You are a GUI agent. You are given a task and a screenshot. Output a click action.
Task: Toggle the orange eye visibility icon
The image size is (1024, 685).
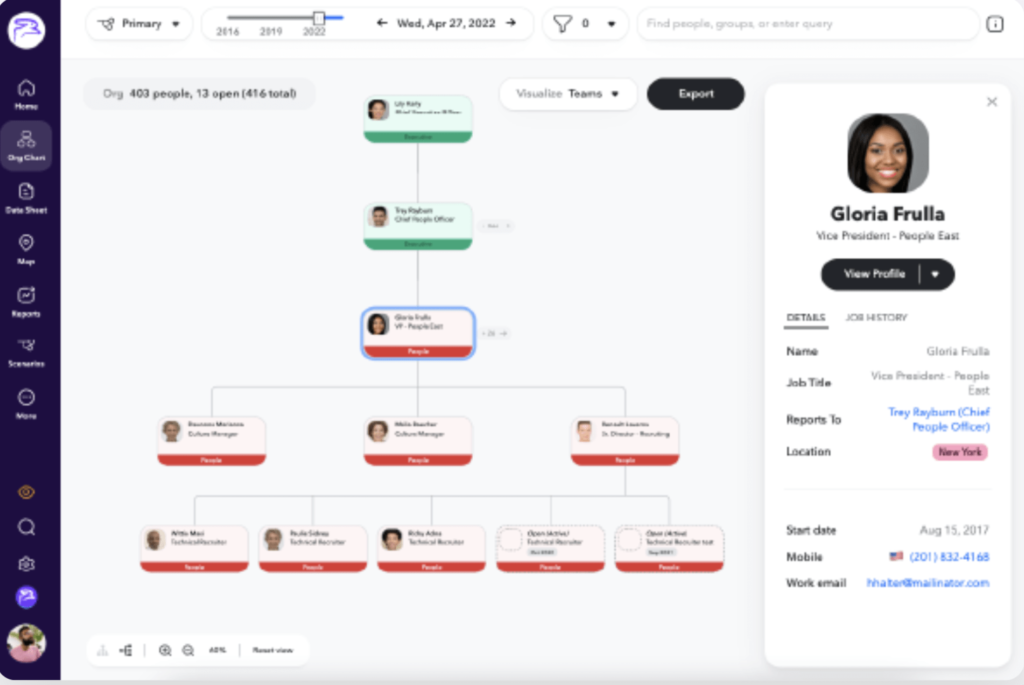26,492
